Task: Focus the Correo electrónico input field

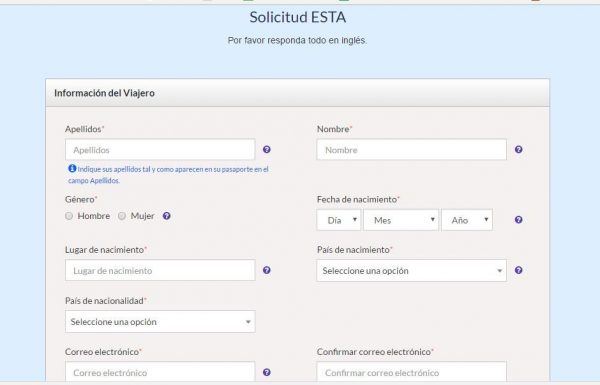Action: click(160, 372)
